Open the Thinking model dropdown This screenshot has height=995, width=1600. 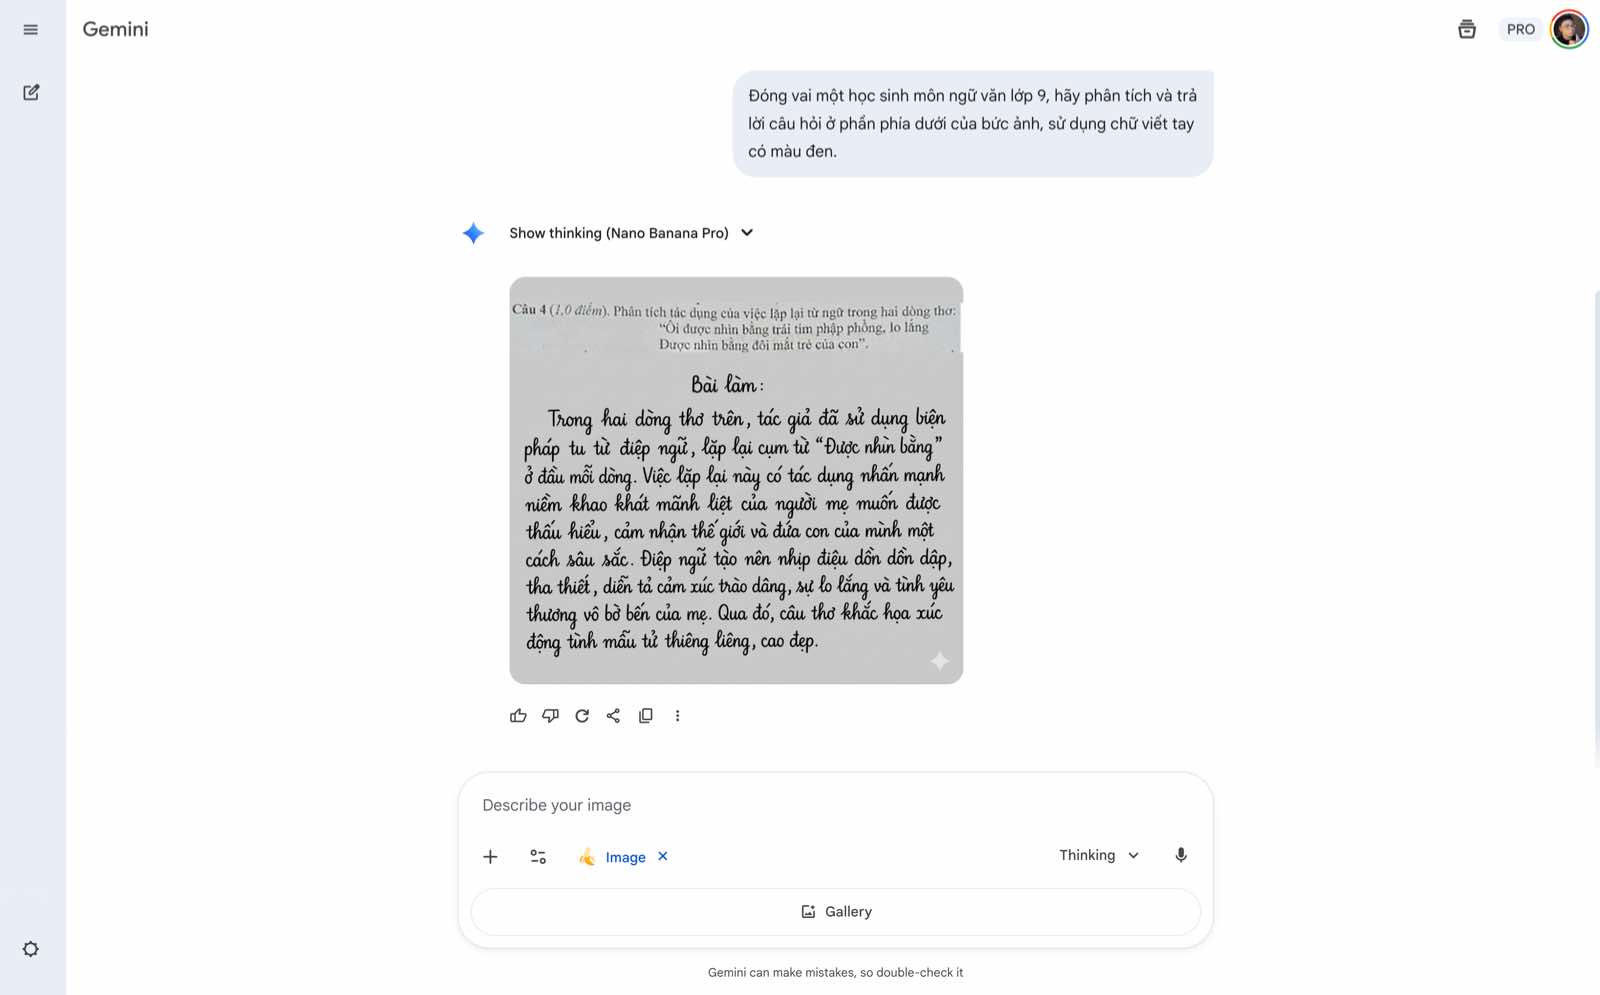[1099, 855]
